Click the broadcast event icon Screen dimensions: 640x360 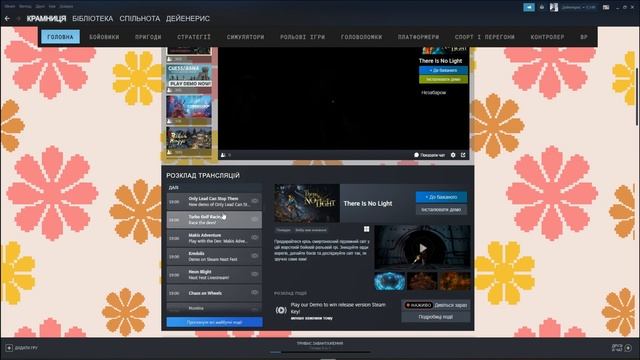point(281,310)
